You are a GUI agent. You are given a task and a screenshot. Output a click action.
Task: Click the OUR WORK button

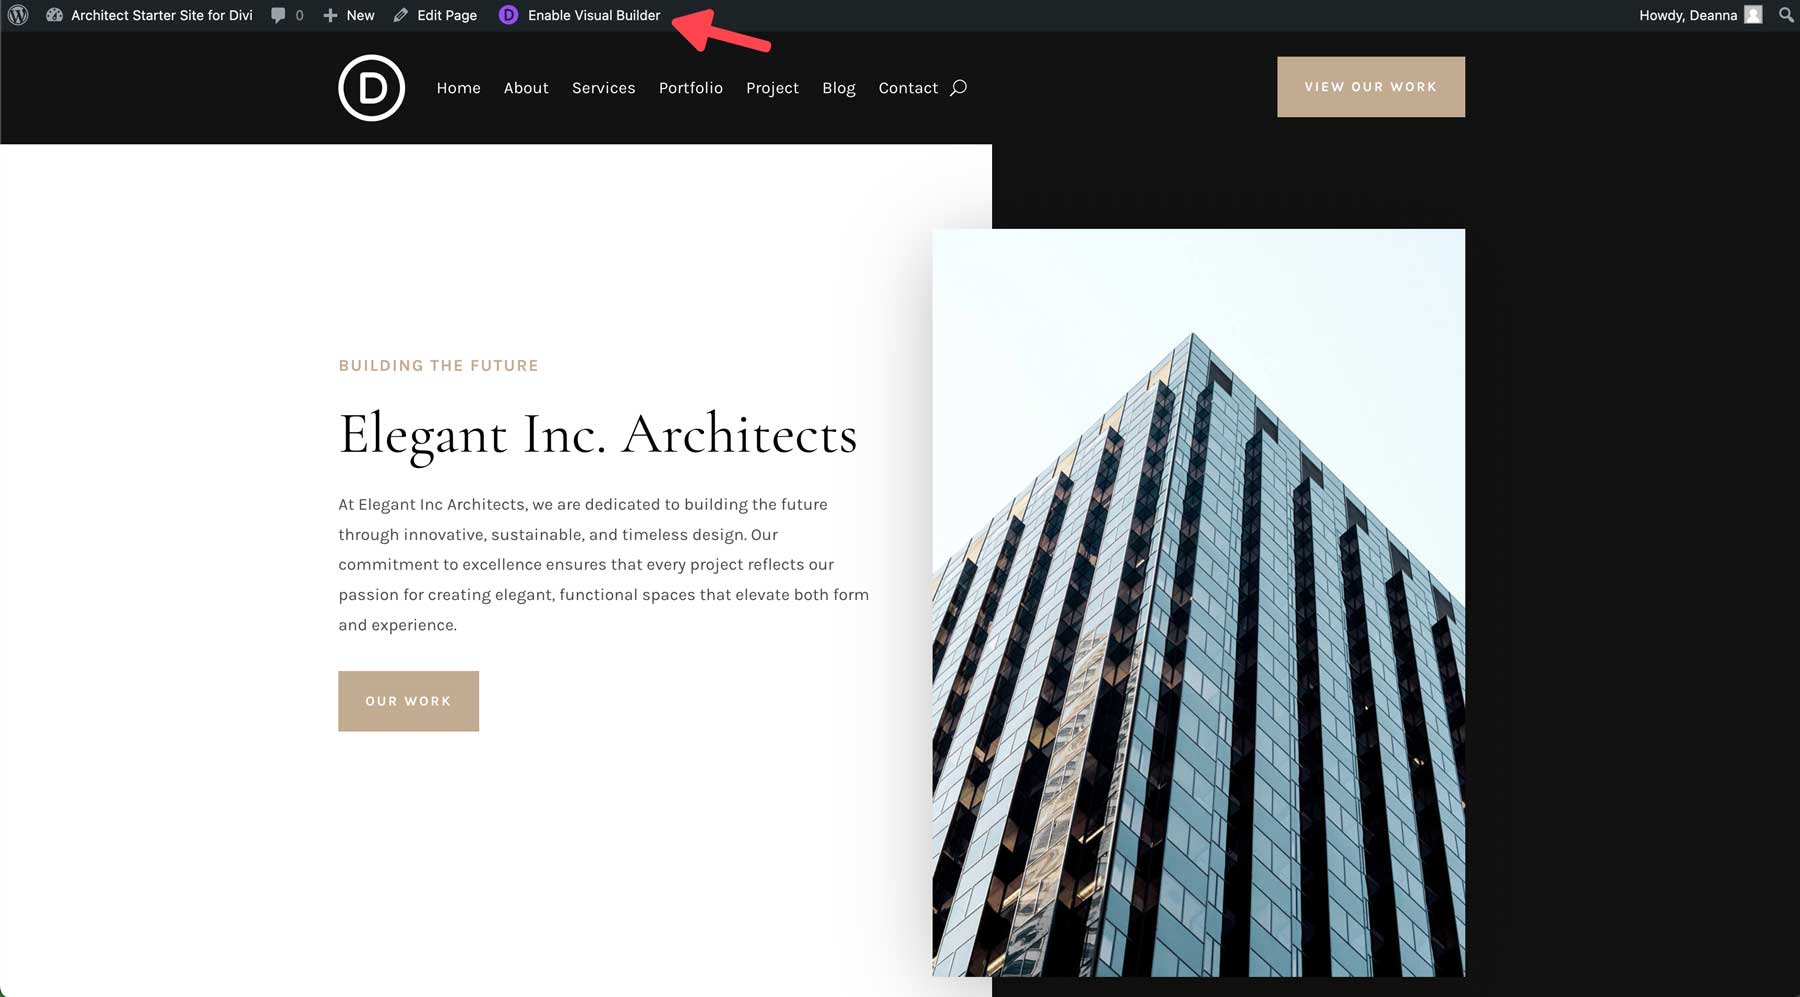coord(408,701)
